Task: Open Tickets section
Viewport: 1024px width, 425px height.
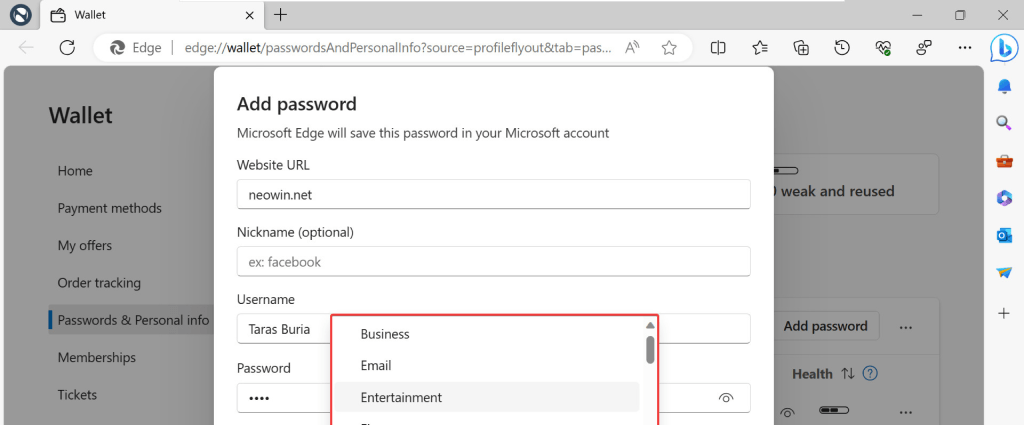Action: [77, 395]
